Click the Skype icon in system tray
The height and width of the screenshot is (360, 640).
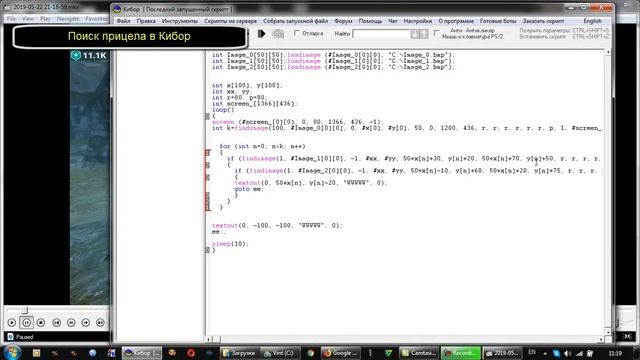556,353
